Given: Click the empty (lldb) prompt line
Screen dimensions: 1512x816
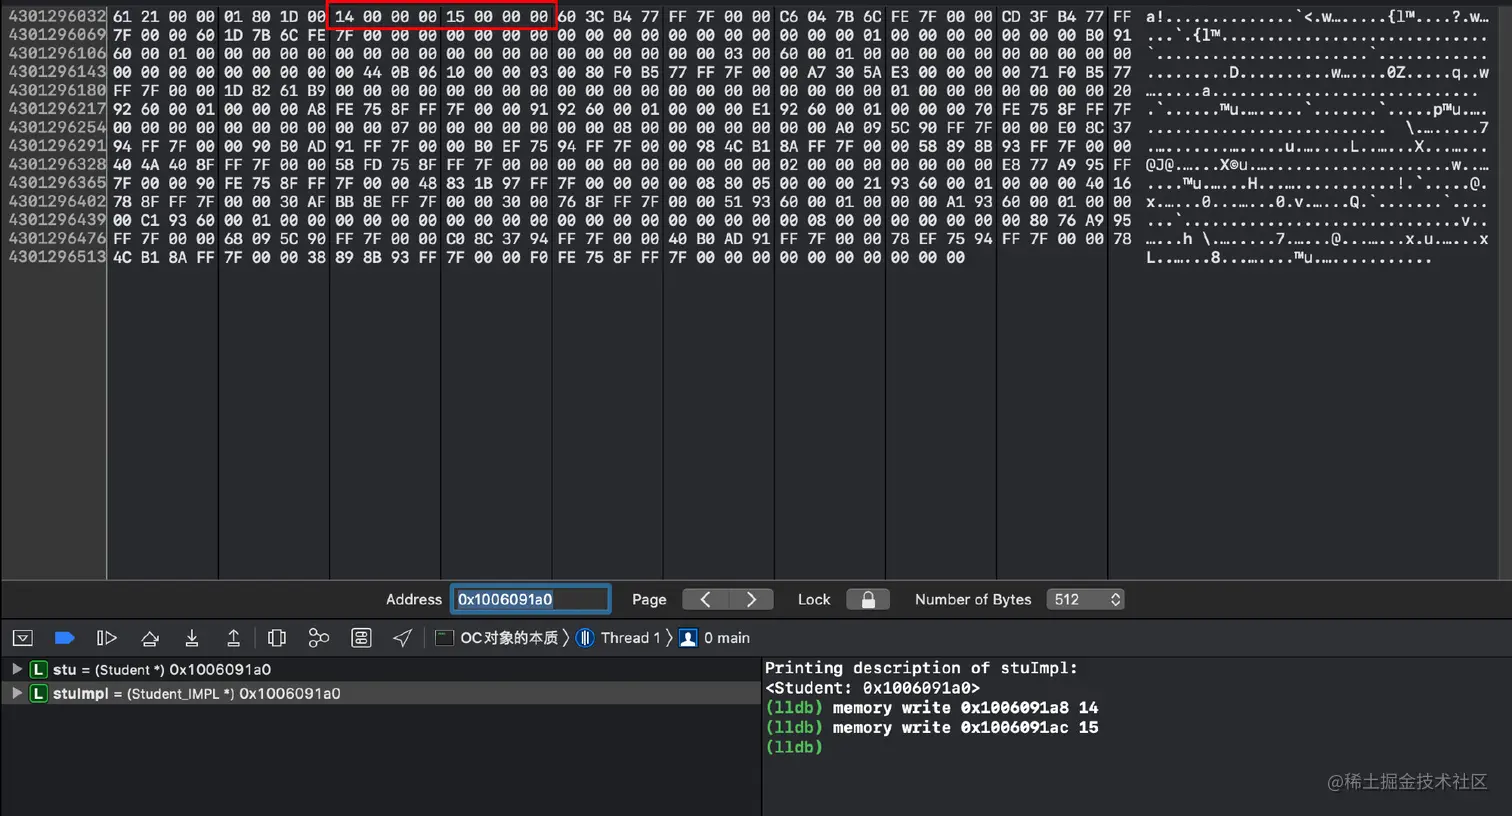Looking at the screenshot, I should pyautogui.click(x=794, y=747).
